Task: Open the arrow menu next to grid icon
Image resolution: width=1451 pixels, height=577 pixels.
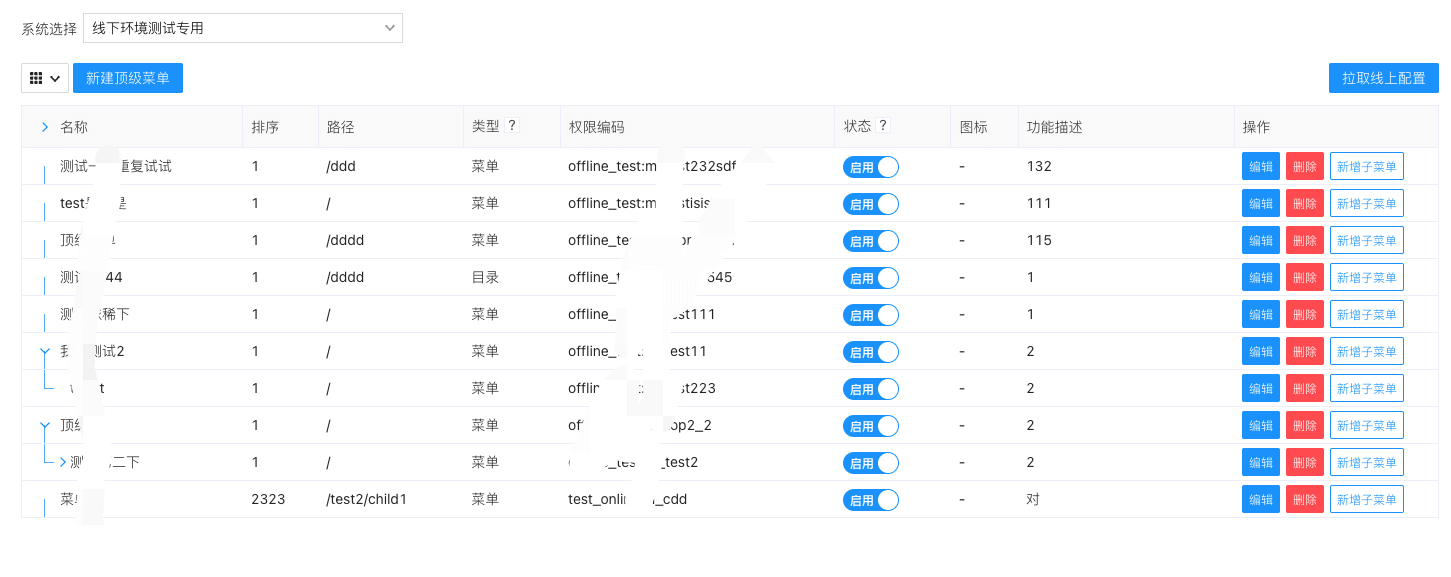Action: point(56,77)
